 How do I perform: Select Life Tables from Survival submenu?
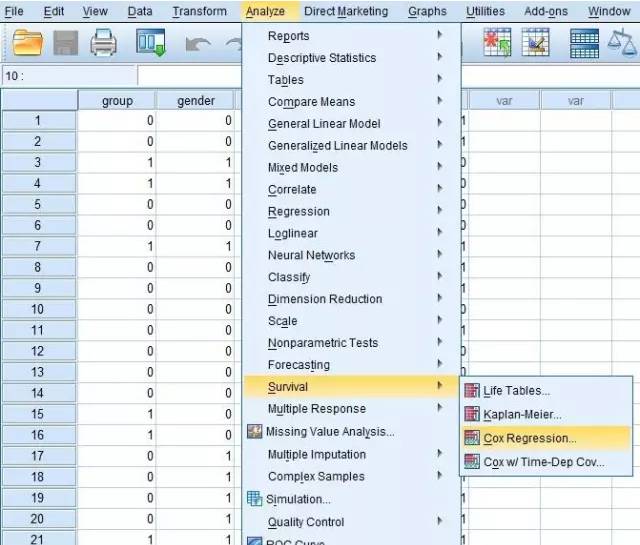click(x=516, y=391)
